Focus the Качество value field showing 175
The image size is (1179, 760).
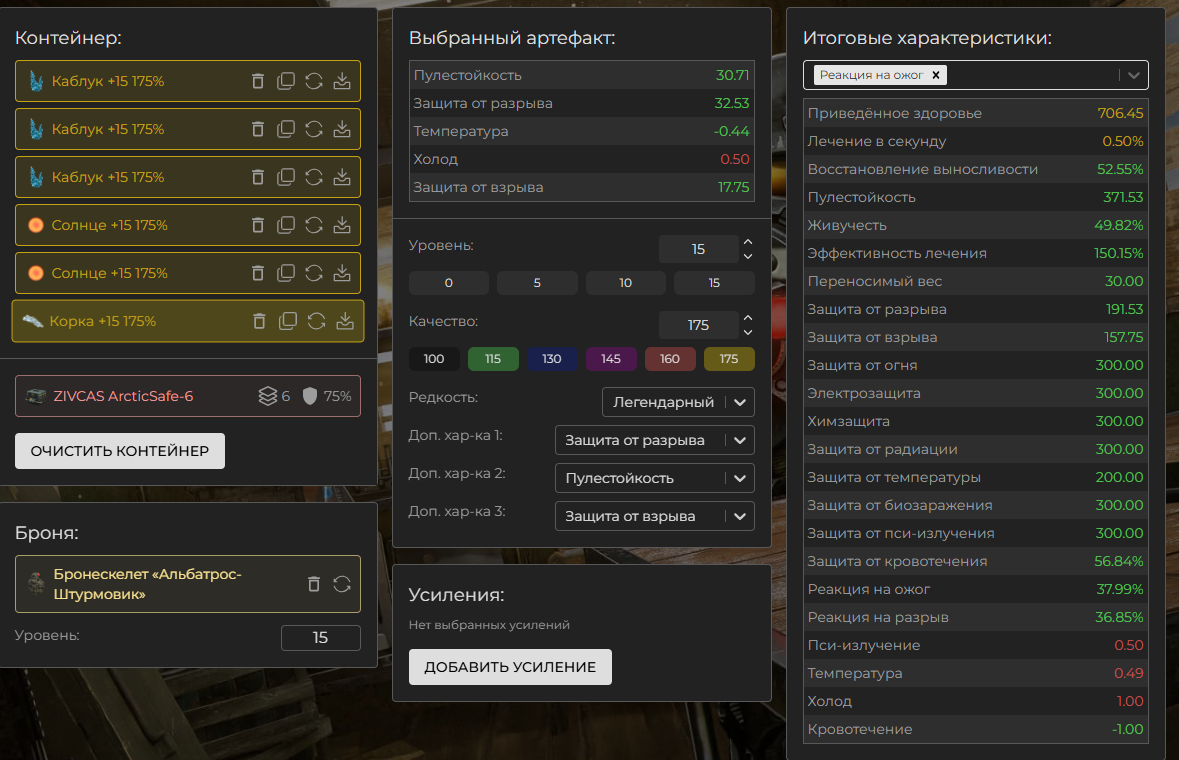699,325
